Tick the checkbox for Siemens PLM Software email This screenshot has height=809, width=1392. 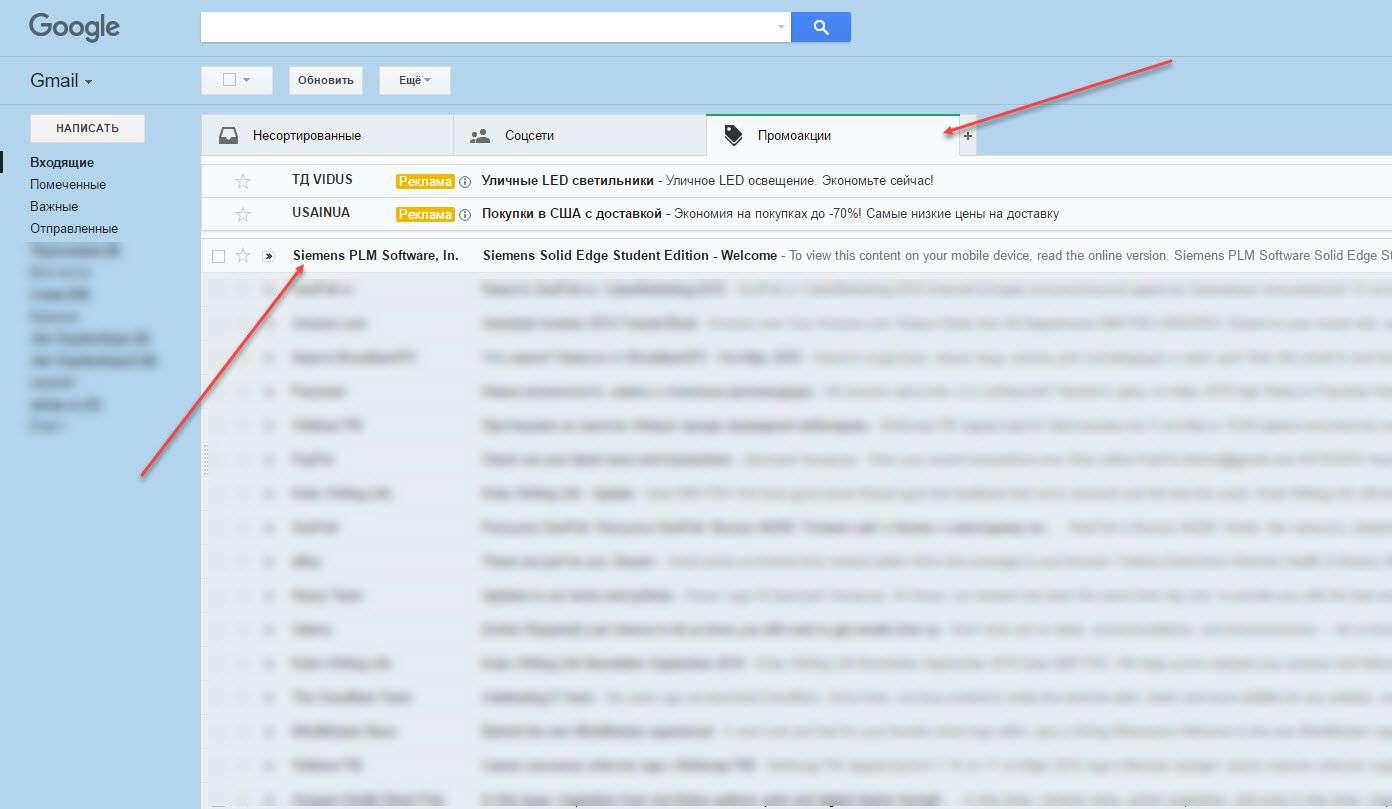(x=218, y=256)
